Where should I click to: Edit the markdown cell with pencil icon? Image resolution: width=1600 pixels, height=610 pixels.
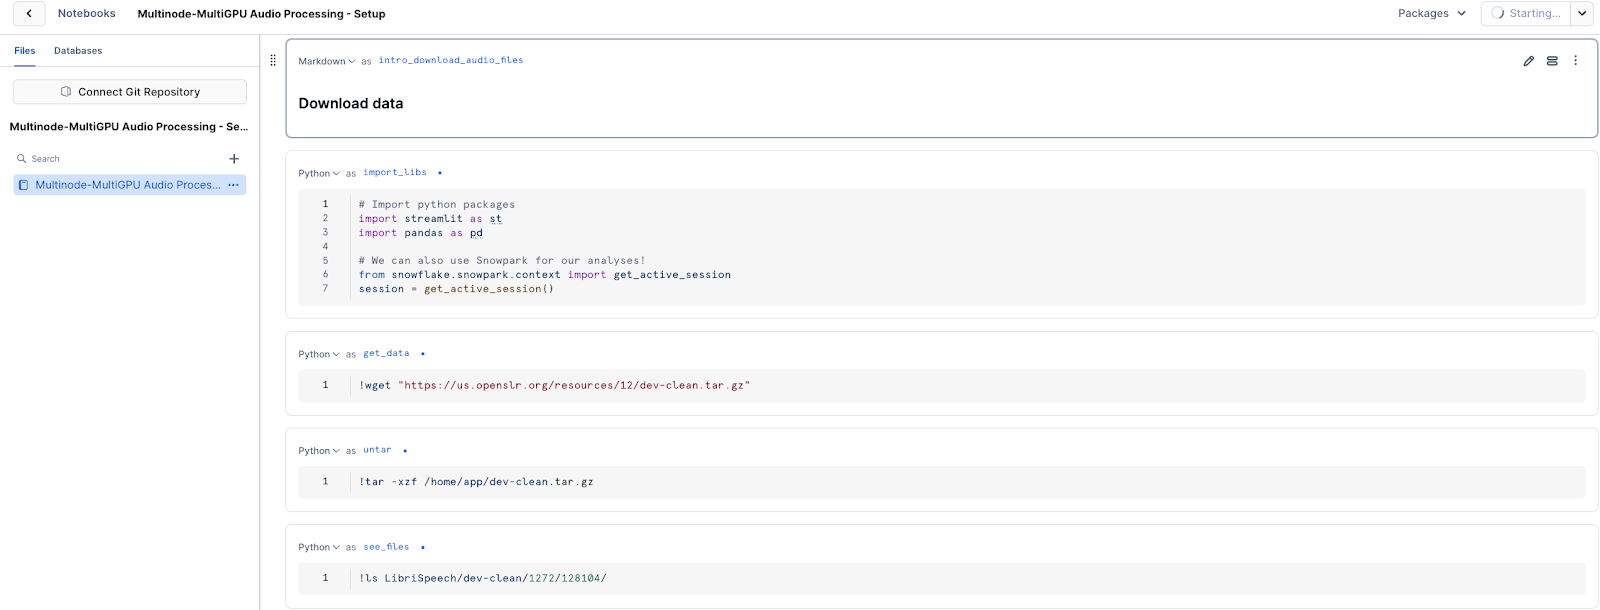1529,61
